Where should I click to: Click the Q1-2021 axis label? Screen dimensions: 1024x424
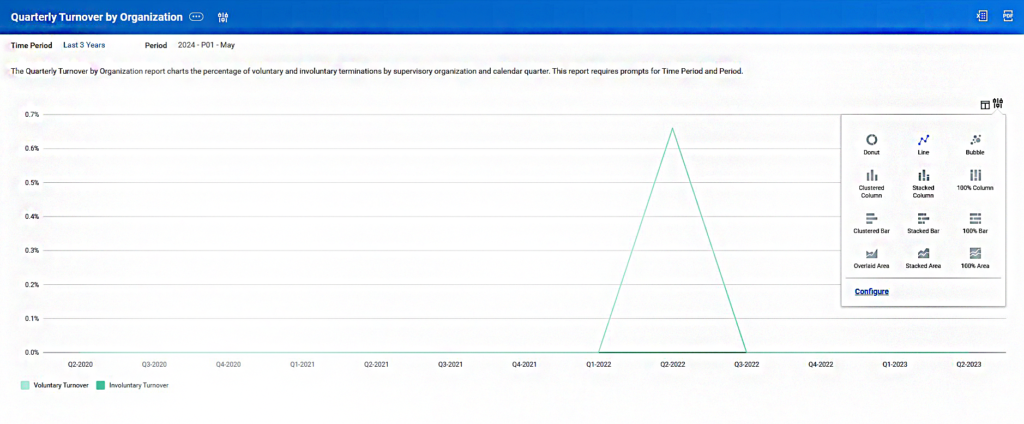pos(302,364)
